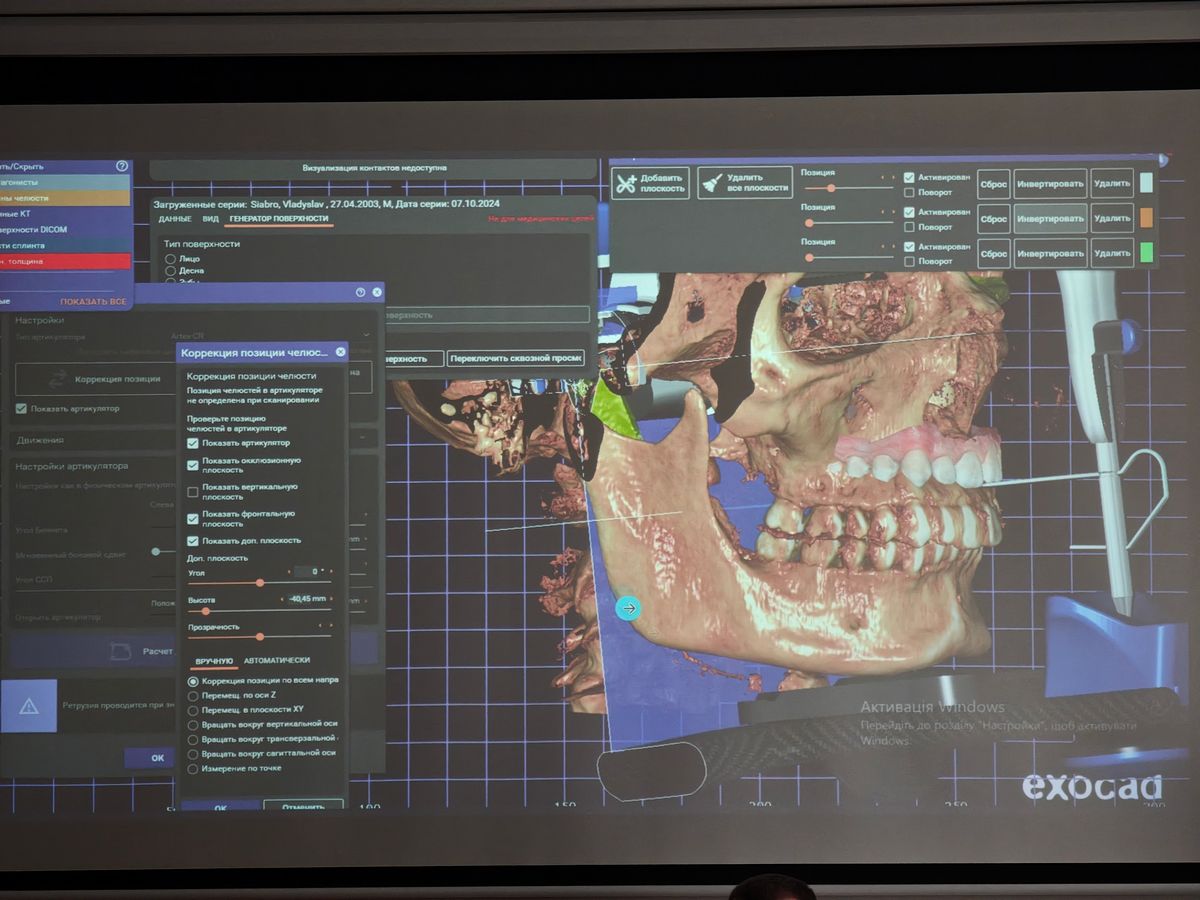The width and height of the screenshot is (1200, 900).
Task: Click Отменить in the correction dialog
Action: click(x=303, y=806)
